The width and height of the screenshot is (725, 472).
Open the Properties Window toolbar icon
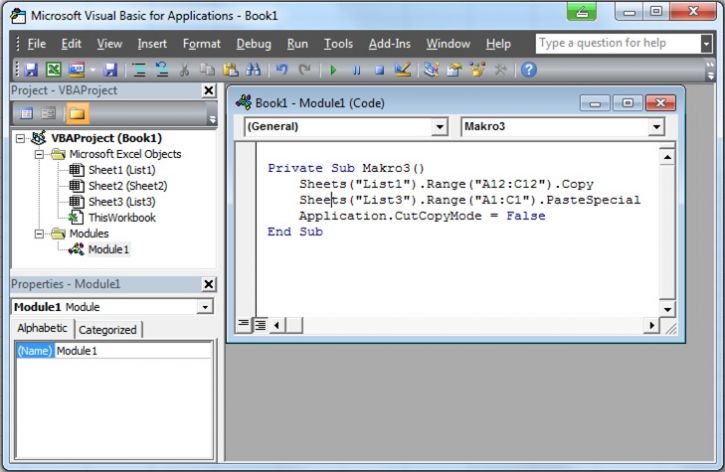coord(454,70)
